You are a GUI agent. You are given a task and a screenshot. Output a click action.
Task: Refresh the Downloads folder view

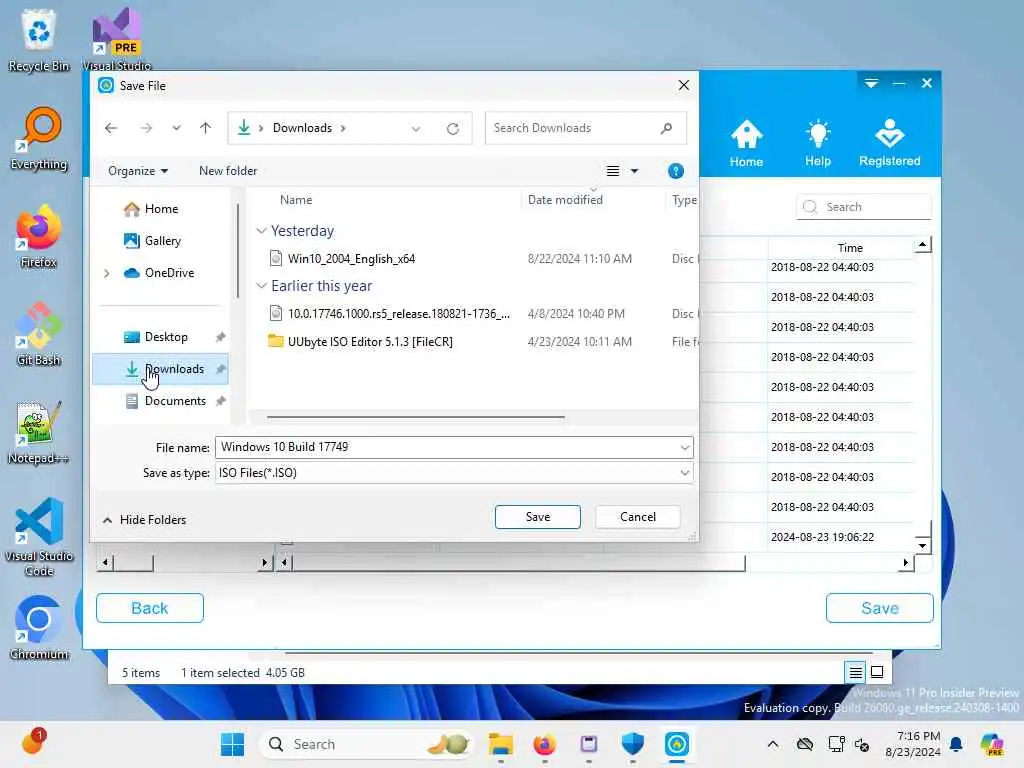453,129
